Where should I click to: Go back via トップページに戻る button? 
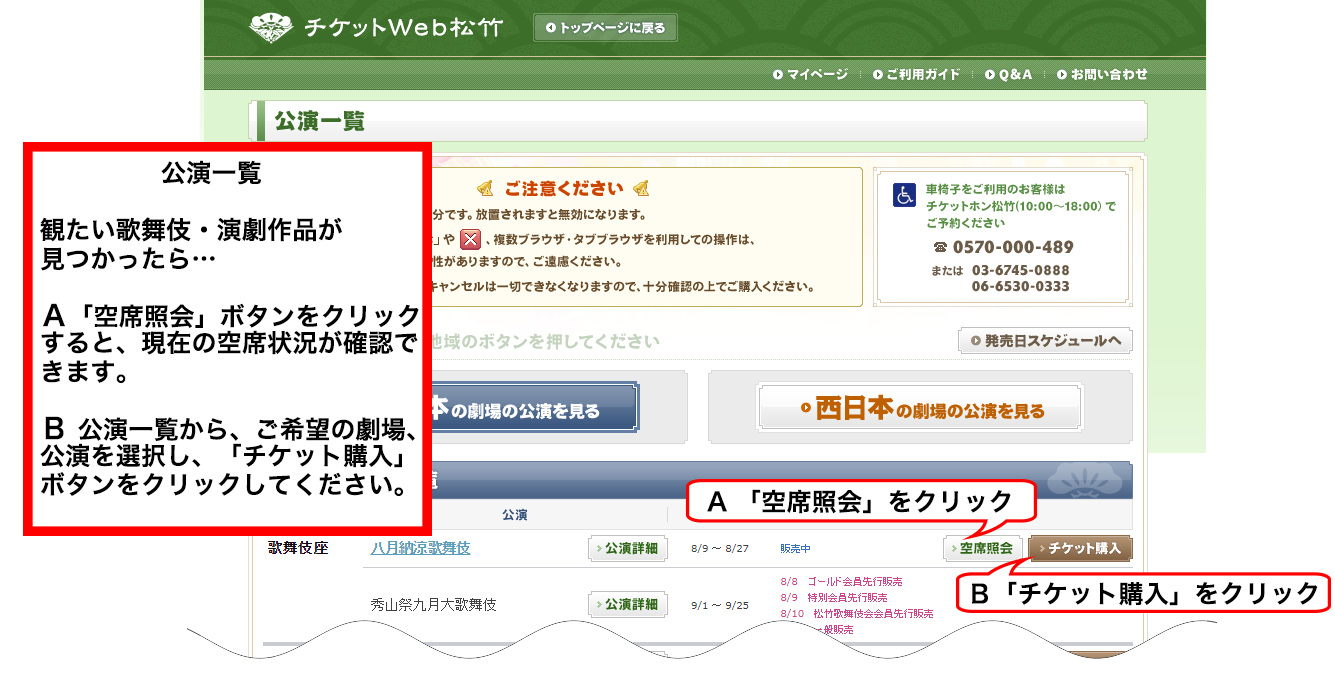point(606,28)
